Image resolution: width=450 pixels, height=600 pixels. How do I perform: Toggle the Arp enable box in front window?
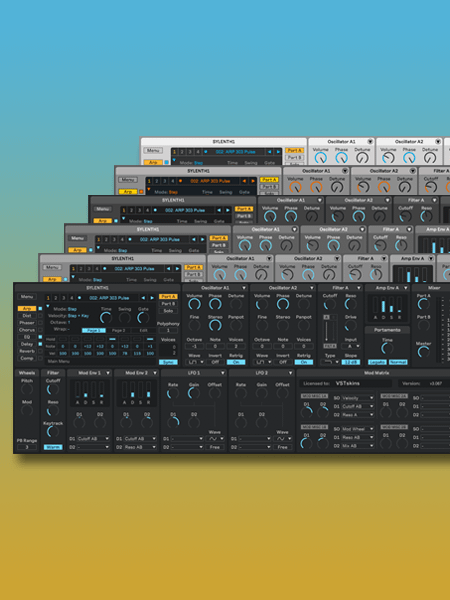(40, 308)
